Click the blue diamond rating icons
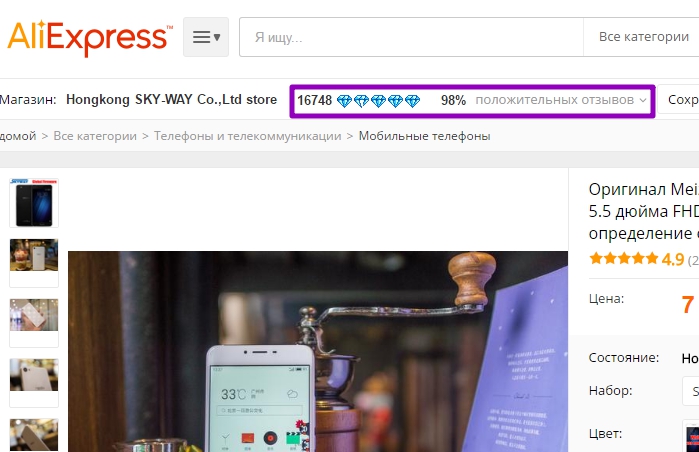Screen dimensions: 699x452 pos(378,101)
